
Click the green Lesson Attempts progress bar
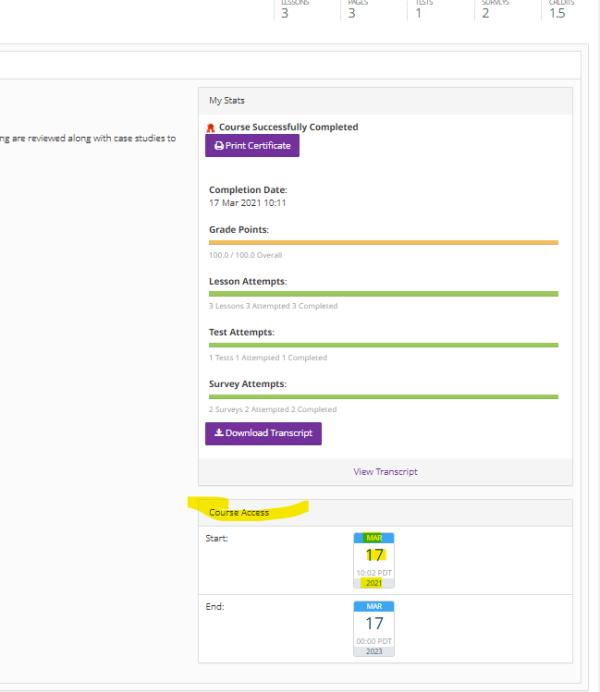coord(383,293)
